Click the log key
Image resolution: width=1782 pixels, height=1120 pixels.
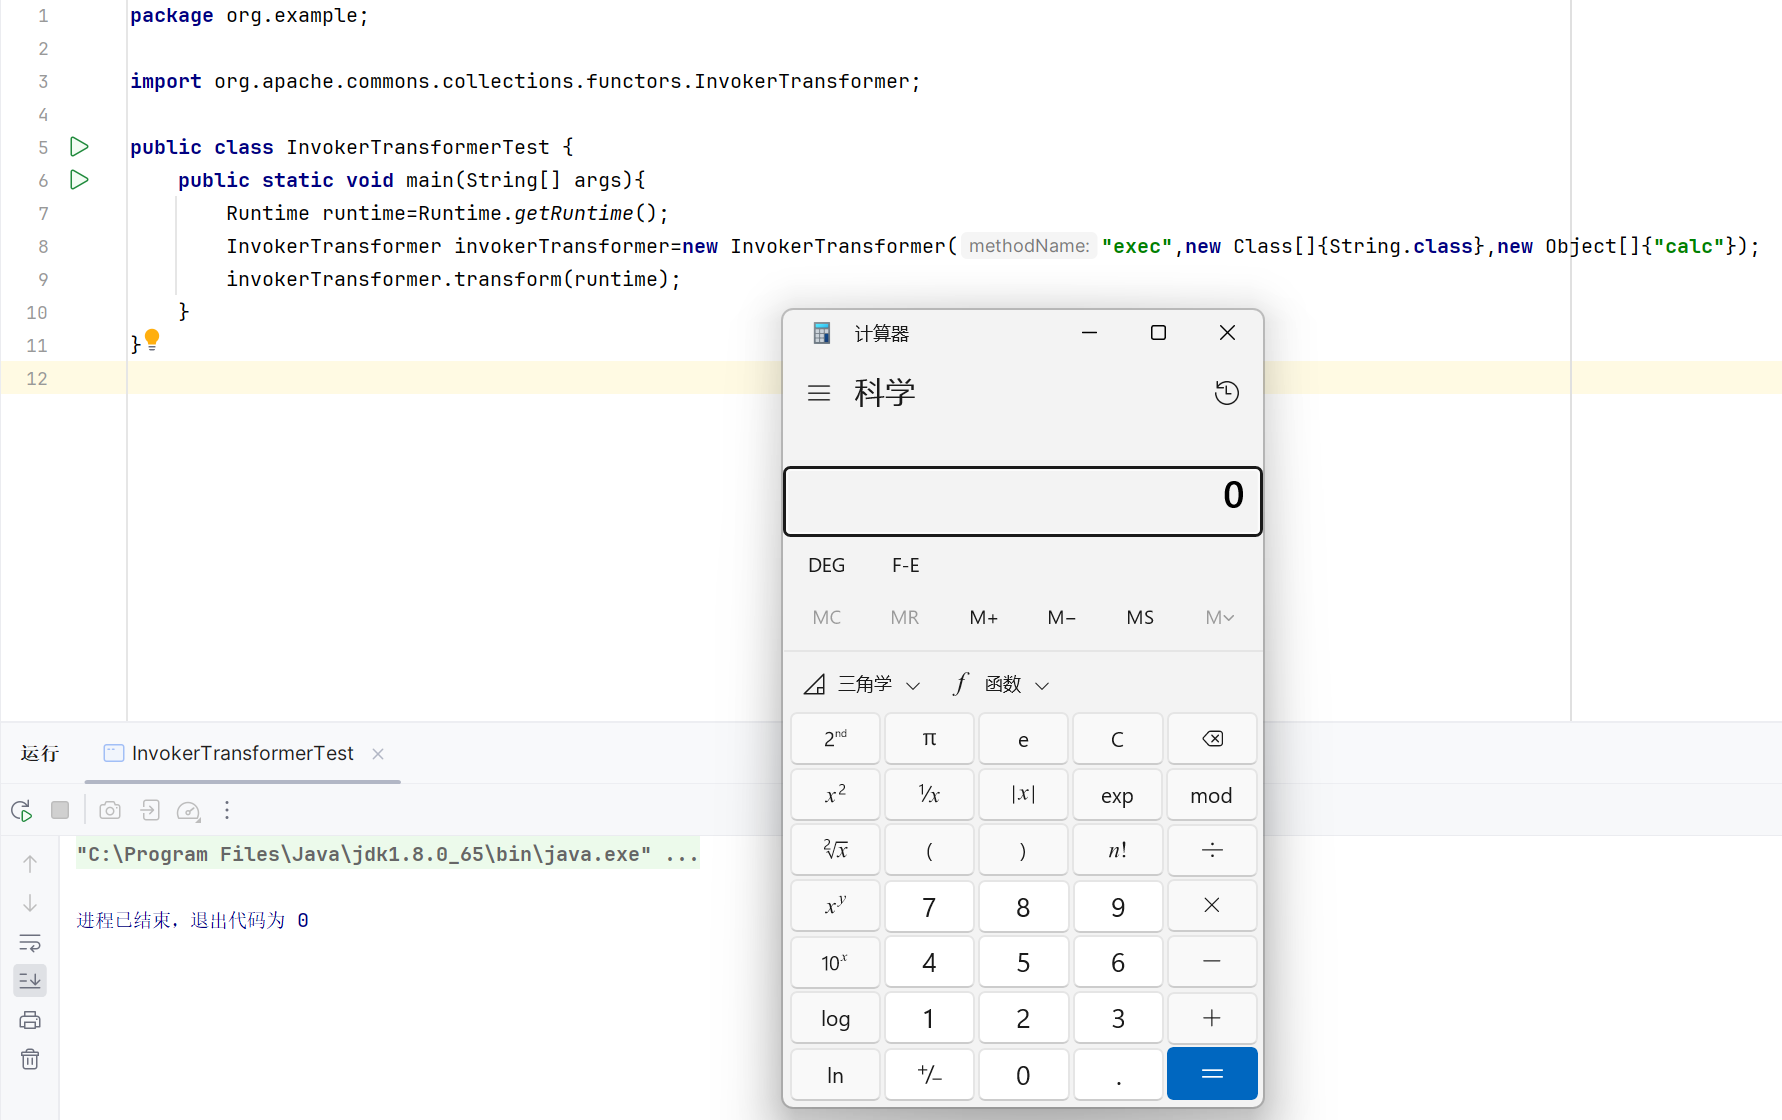coord(835,1018)
